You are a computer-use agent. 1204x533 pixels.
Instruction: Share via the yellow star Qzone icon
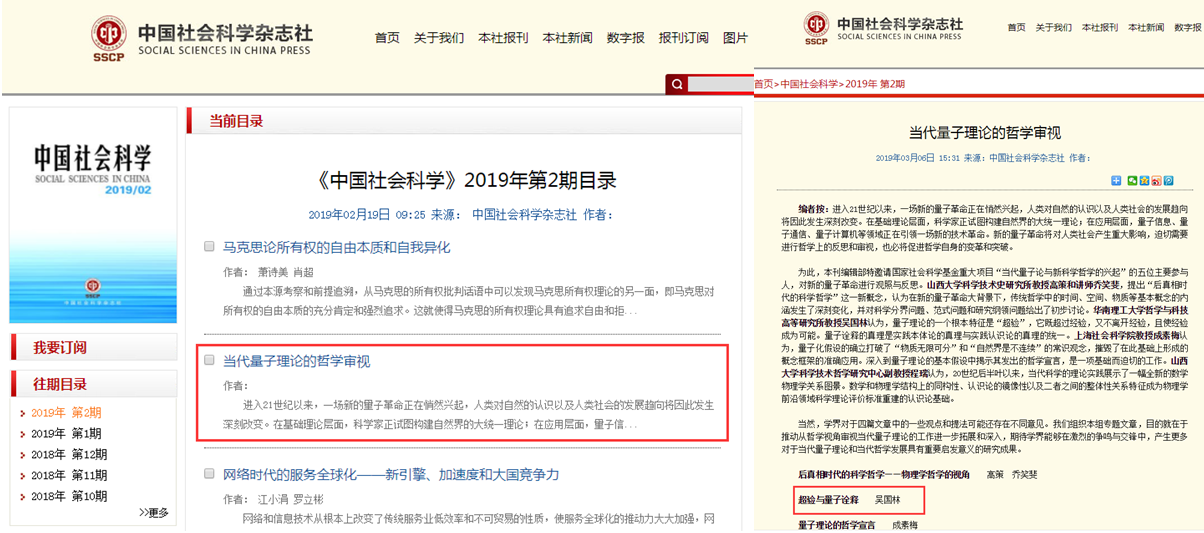click(1145, 181)
